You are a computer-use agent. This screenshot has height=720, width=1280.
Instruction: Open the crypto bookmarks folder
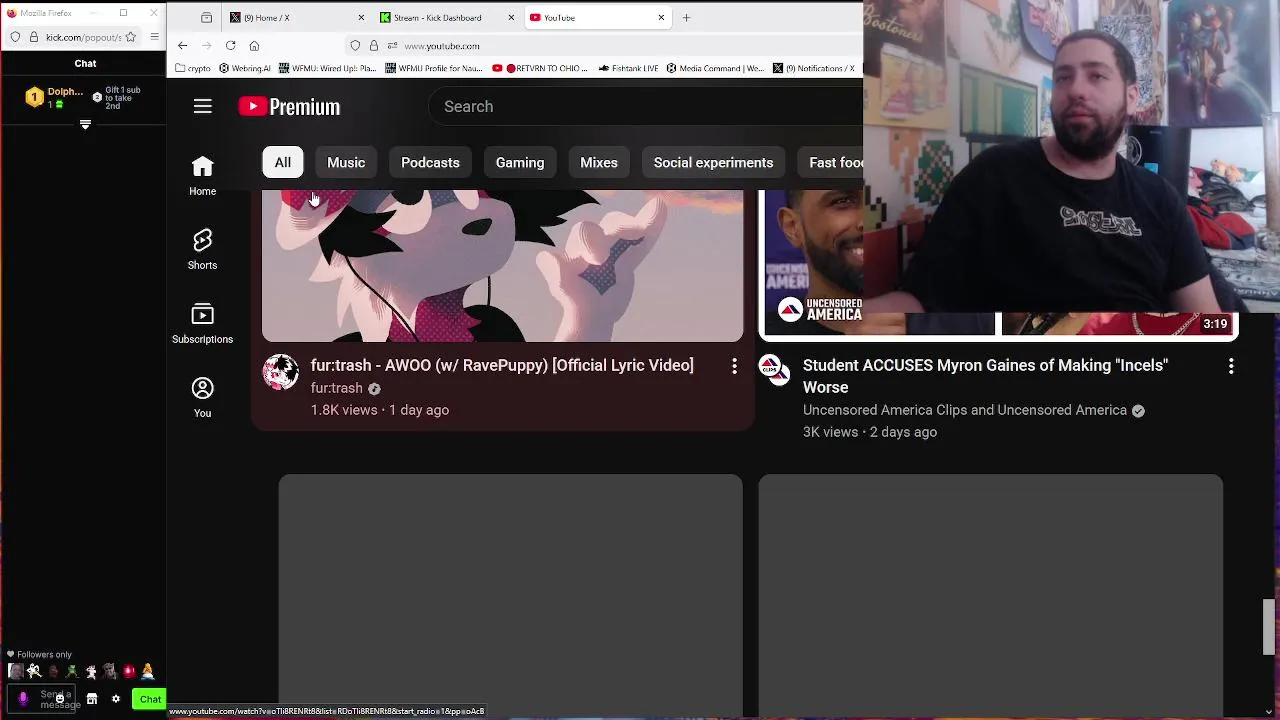tap(193, 68)
